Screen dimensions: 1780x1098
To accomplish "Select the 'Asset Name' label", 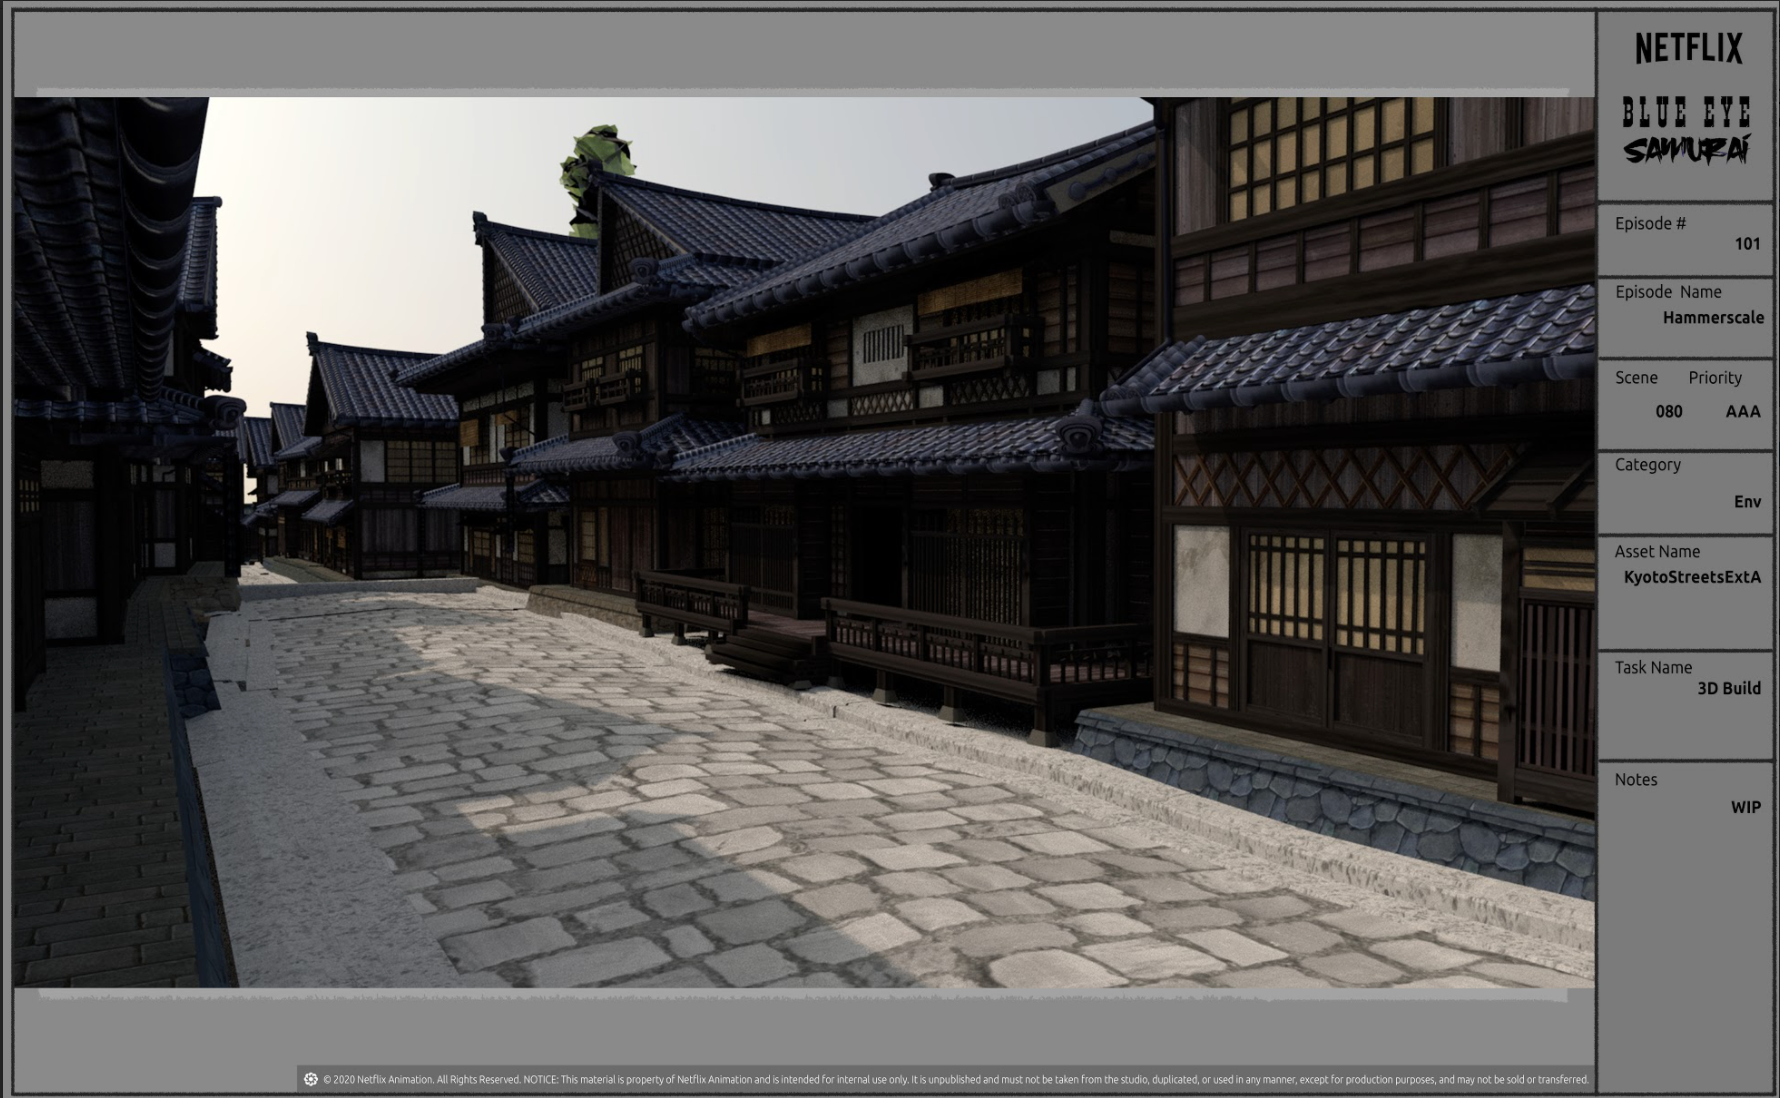I will [x=1657, y=552].
